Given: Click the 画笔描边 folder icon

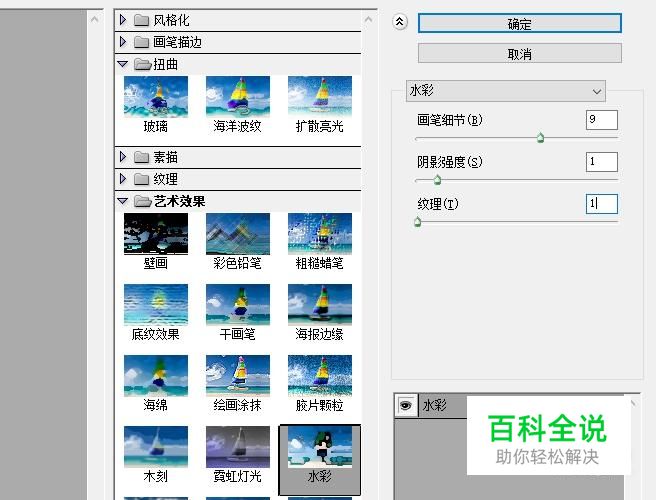Looking at the screenshot, I should (x=141, y=42).
